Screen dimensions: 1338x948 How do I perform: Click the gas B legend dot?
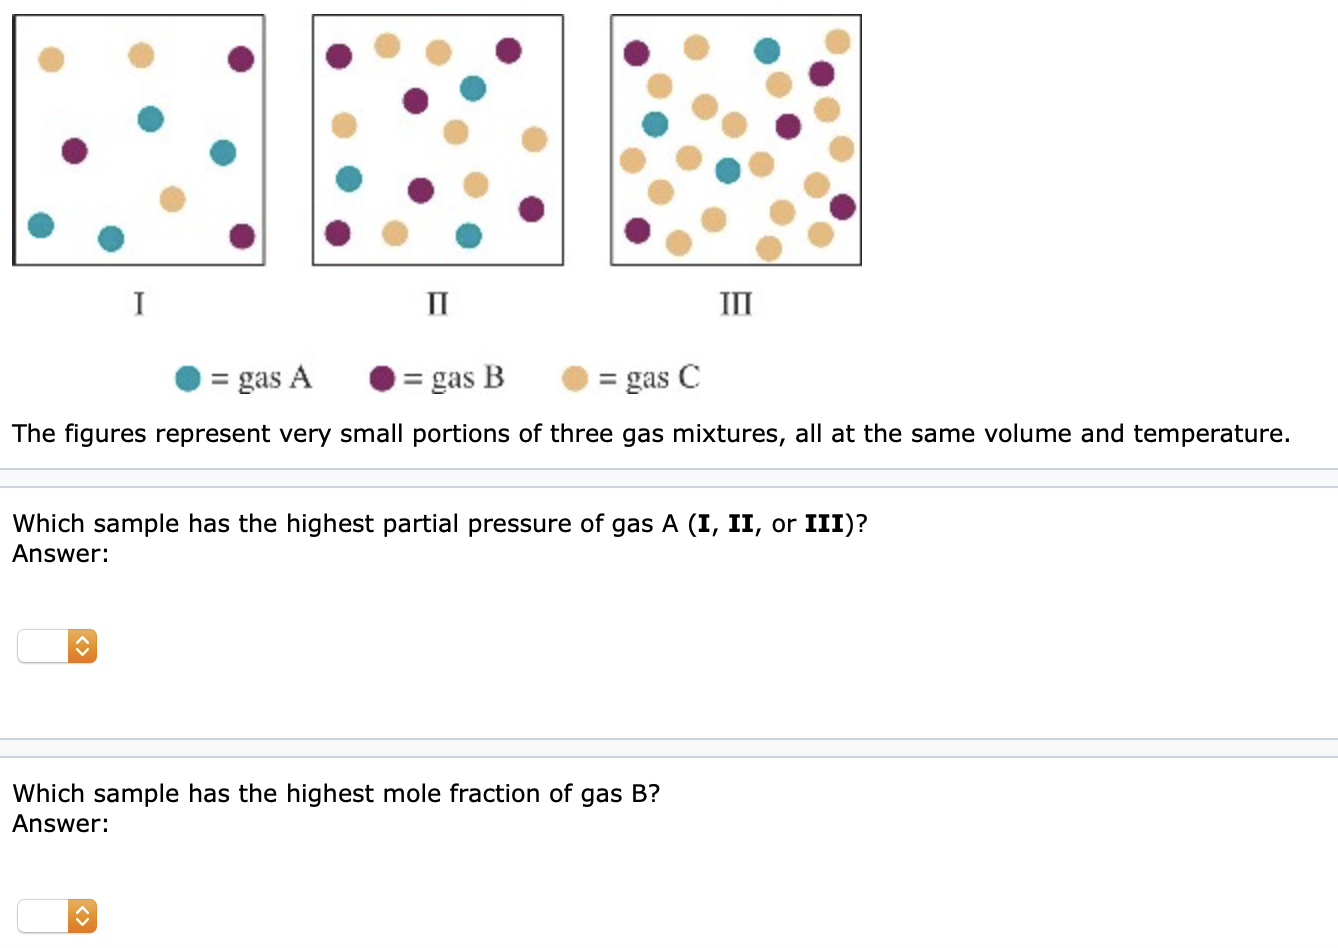pos(380,378)
